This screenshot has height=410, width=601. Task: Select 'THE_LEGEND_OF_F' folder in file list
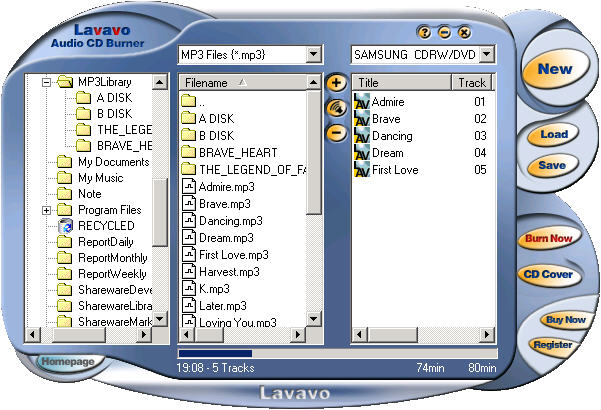point(253,169)
